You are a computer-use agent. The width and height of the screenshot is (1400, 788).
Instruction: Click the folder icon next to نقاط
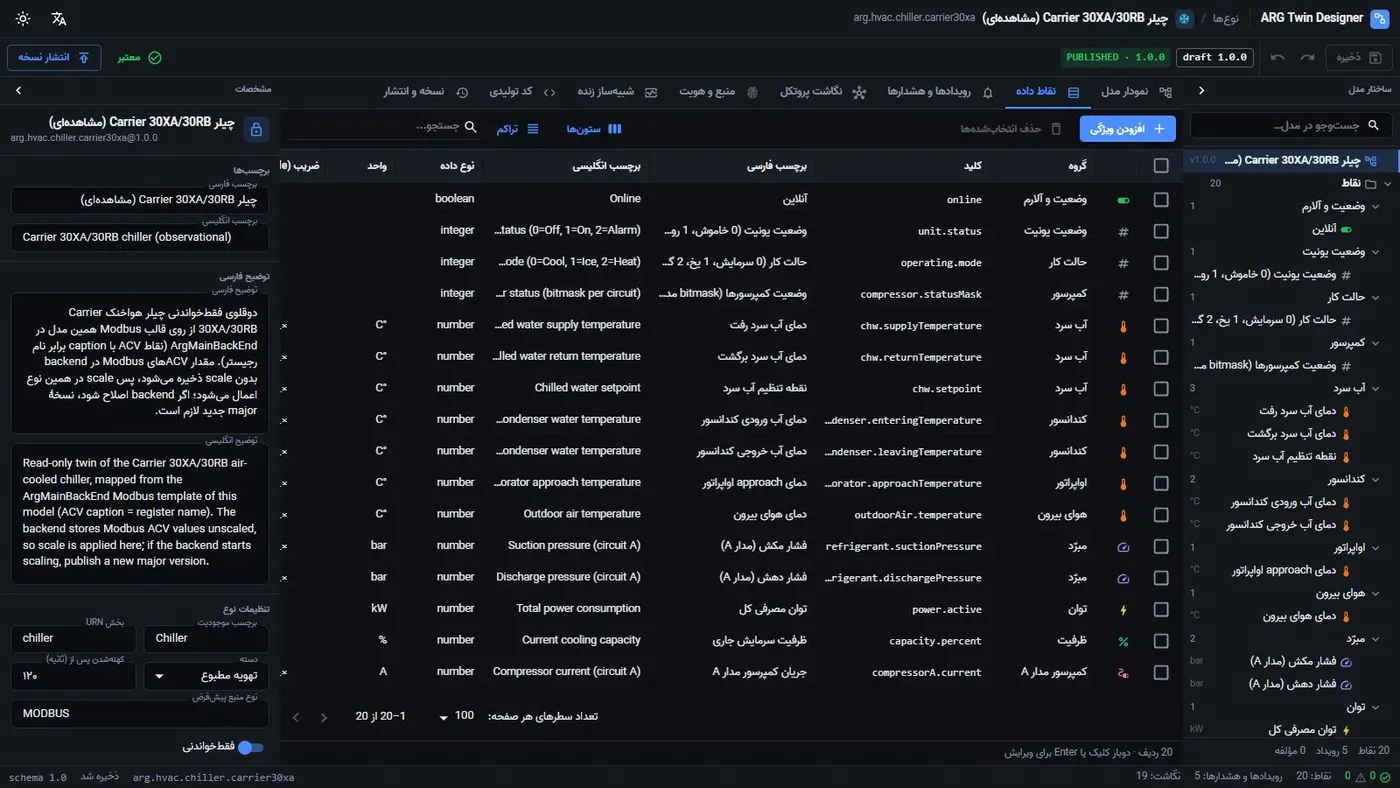click(x=1371, y=183)
